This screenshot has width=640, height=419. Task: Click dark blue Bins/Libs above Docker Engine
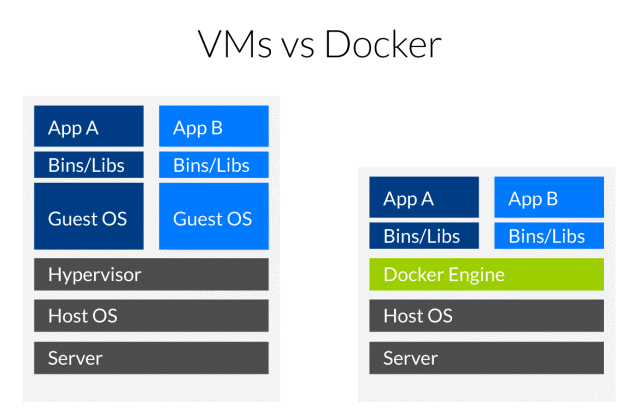424,236
